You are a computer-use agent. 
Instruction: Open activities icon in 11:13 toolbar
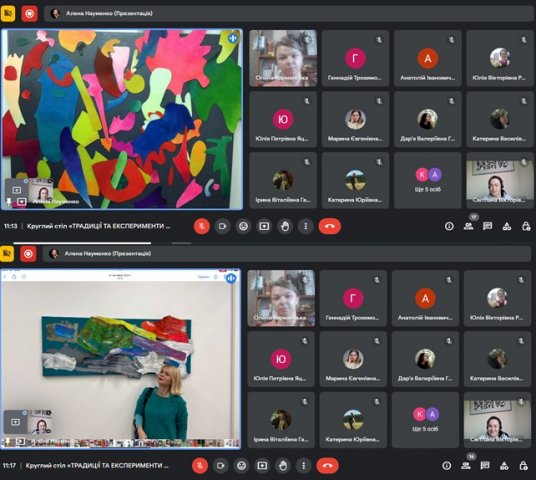click(507, 226)
